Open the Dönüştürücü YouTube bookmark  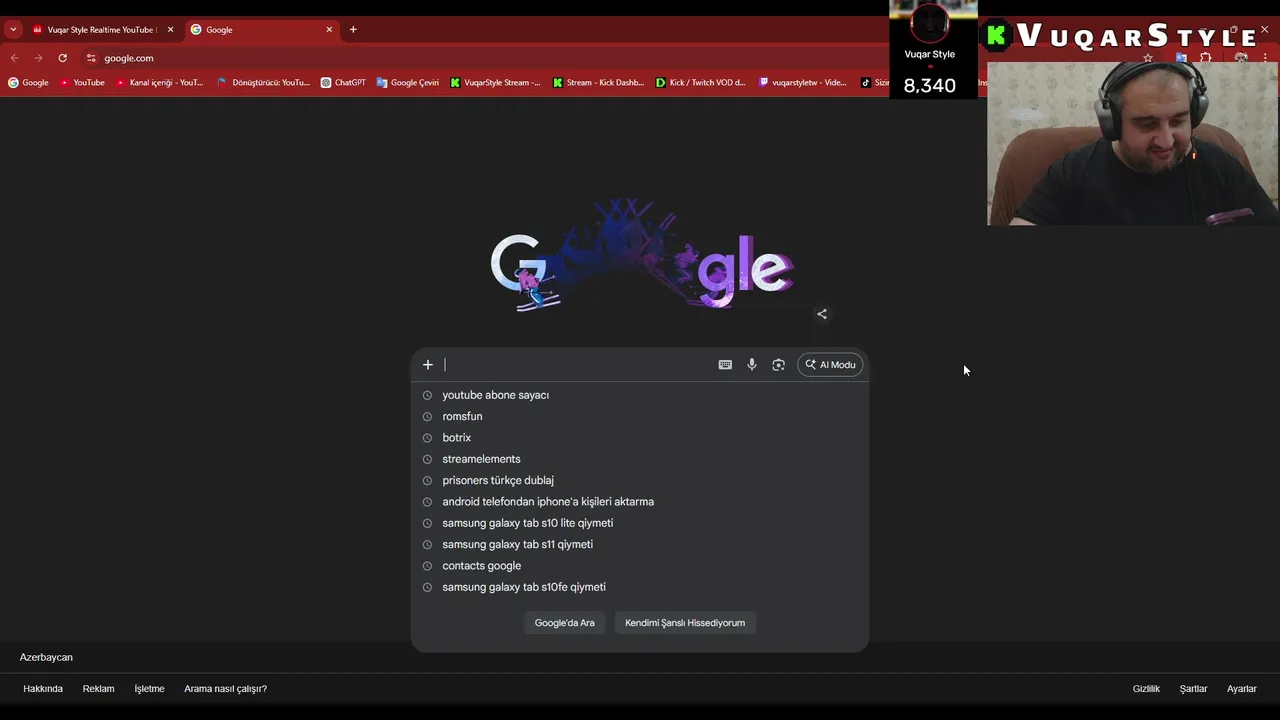264,83
